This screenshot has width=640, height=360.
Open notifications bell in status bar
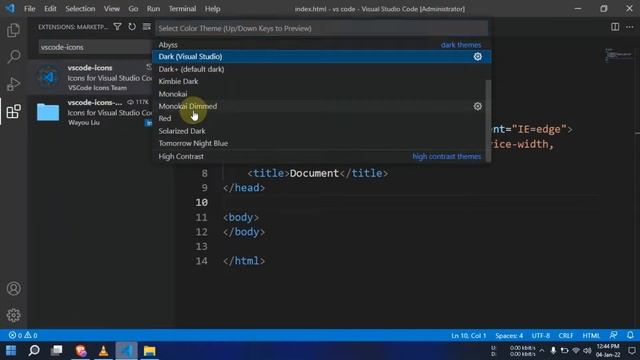630,335
